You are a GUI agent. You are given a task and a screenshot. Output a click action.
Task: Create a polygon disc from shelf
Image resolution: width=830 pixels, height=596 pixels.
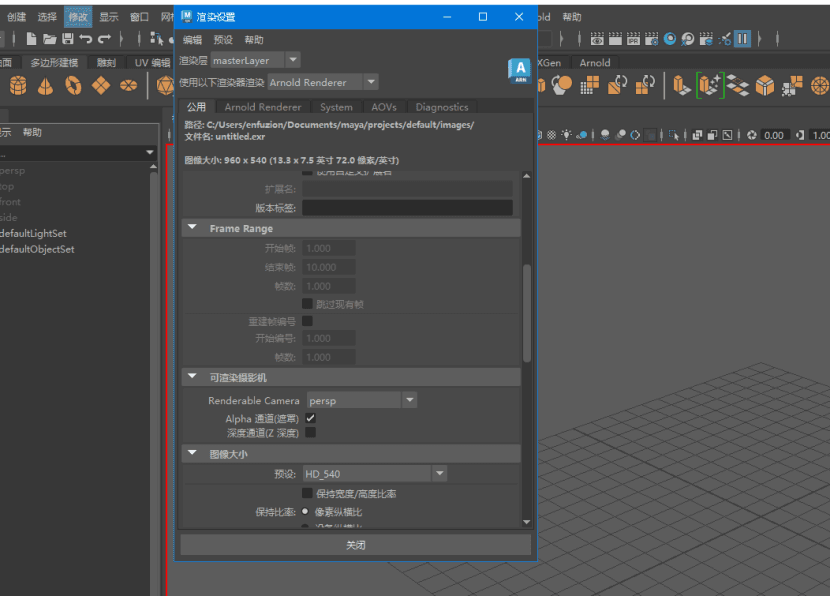click(128, 85)
